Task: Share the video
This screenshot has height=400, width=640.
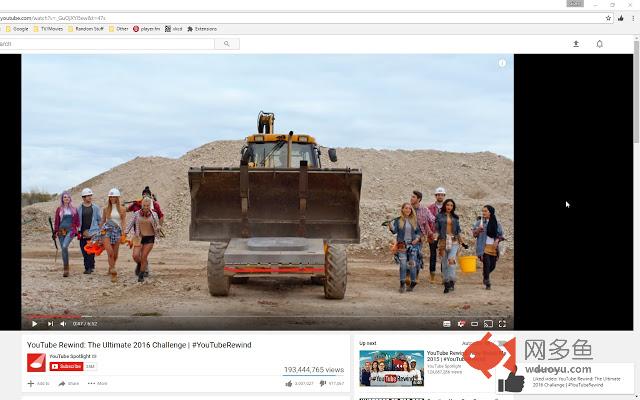Action: pos(69,384)
